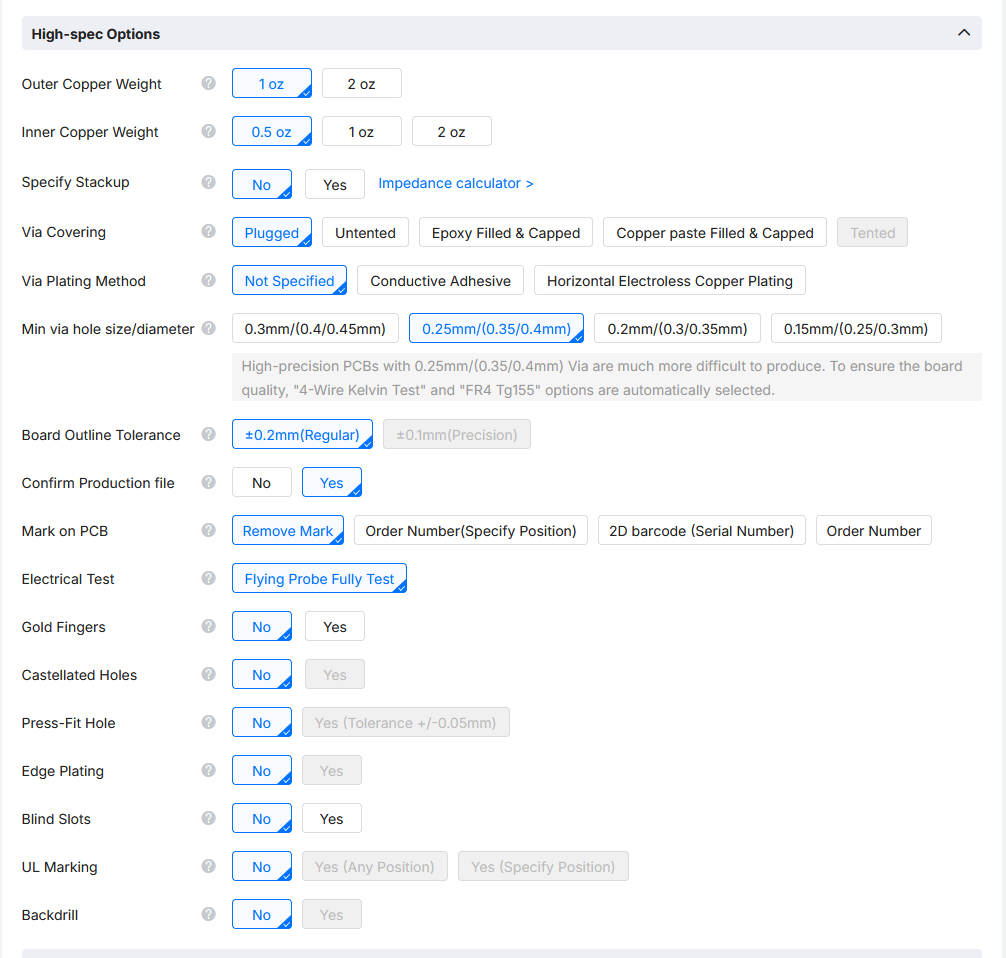The width and height of the screenshot is (1006, 958).
Task: Set Confirm Production file to No
Action: (x=262, y=483)
